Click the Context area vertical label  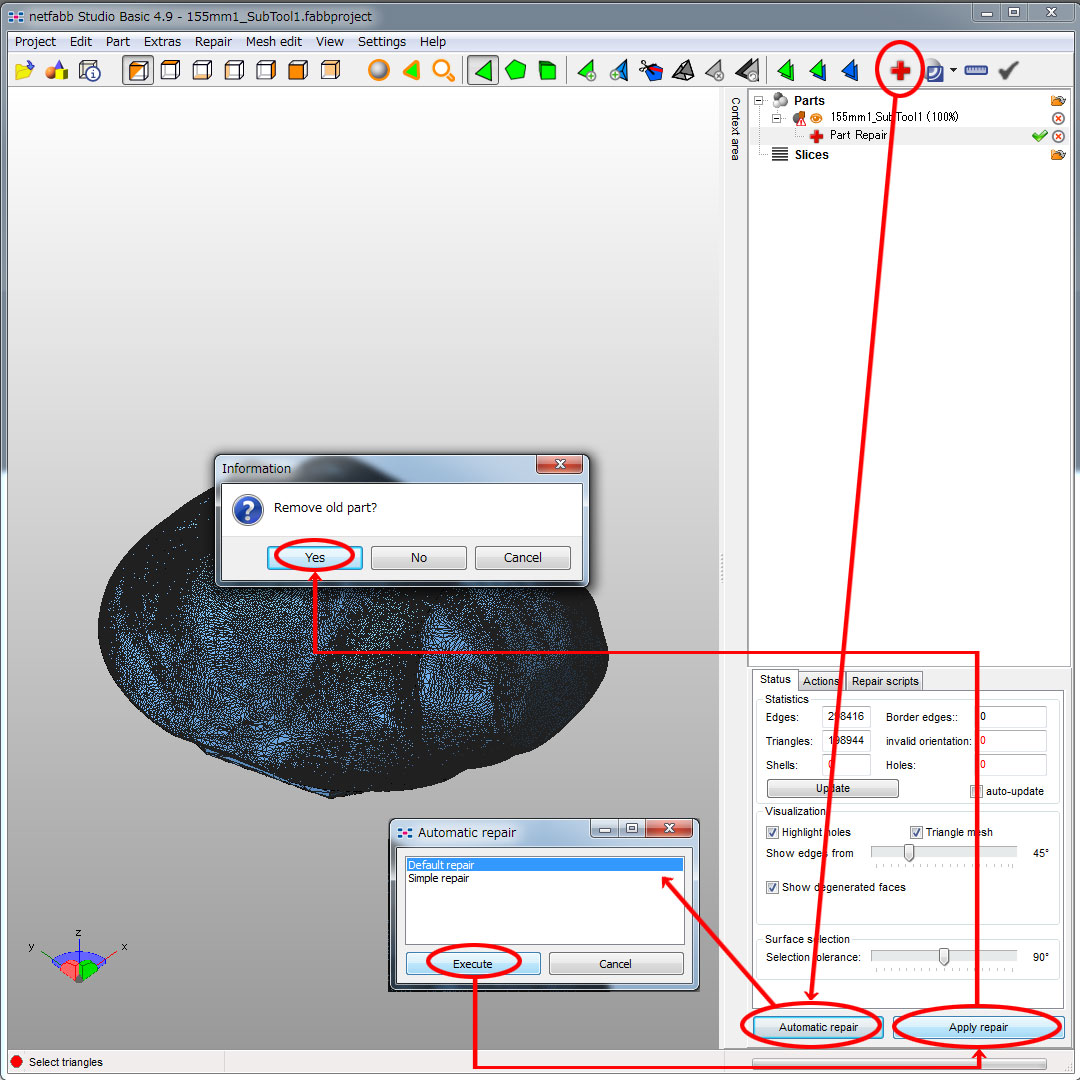[x=735, y=129]
